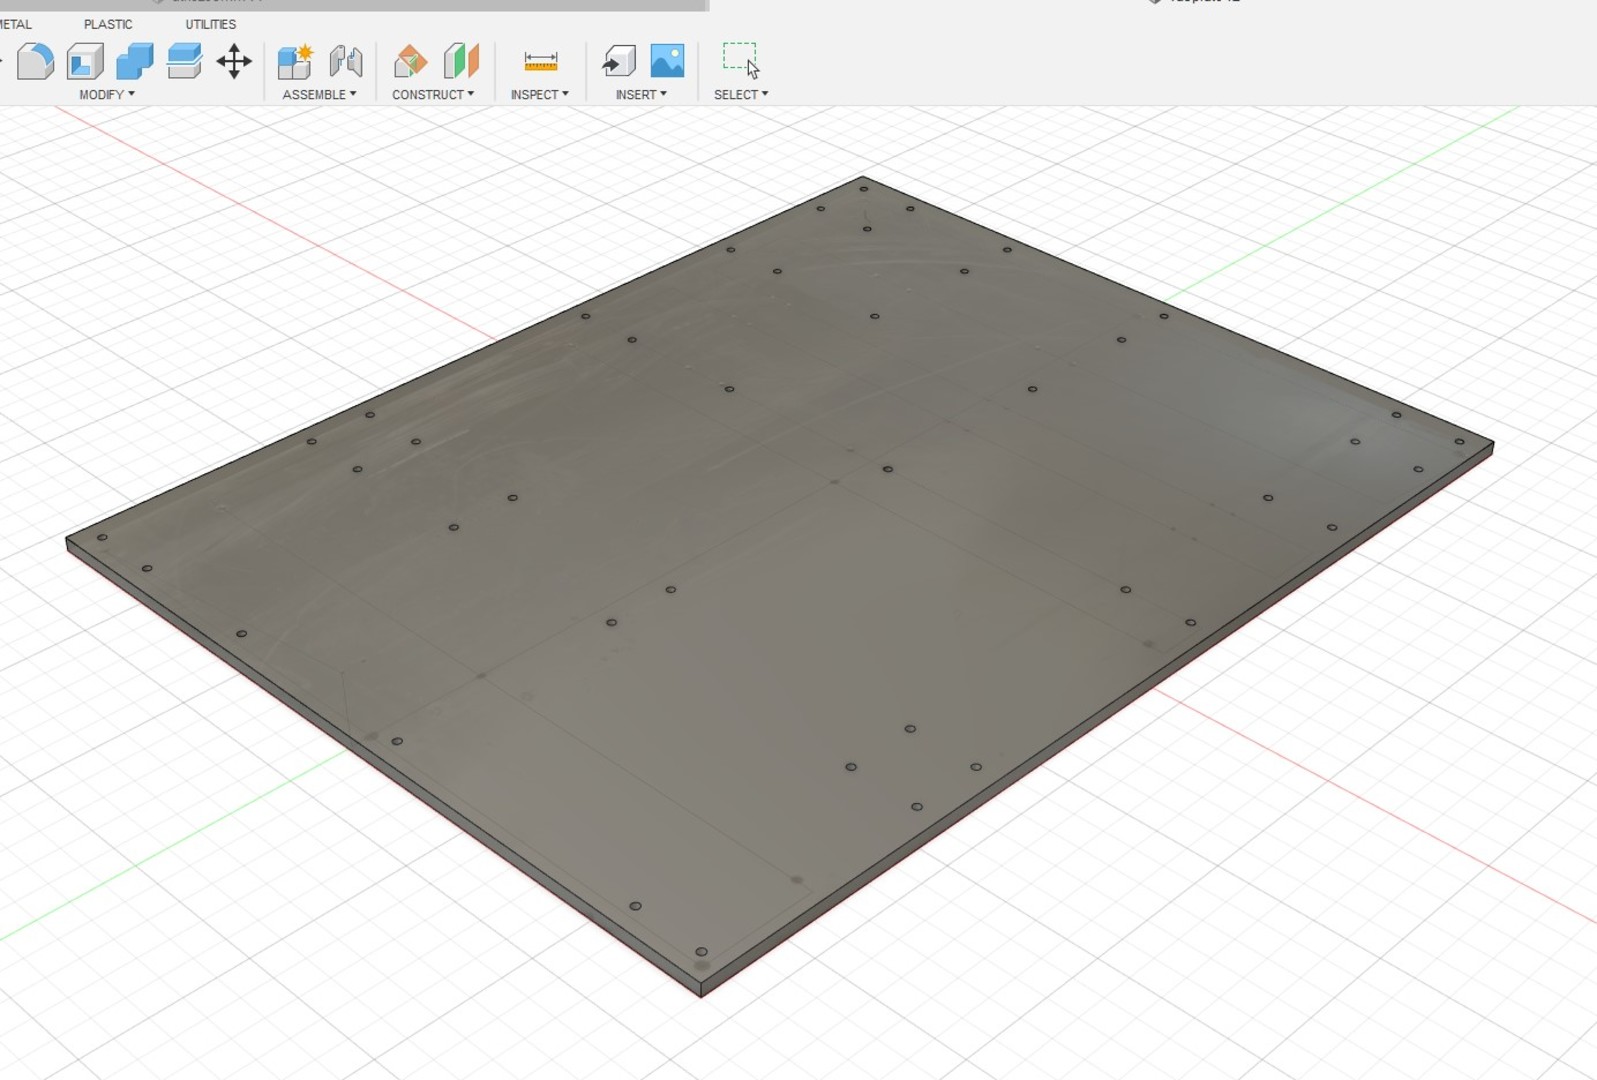1597x1080 pixels.
Task: Start the Joint tool
Action: 345,61
